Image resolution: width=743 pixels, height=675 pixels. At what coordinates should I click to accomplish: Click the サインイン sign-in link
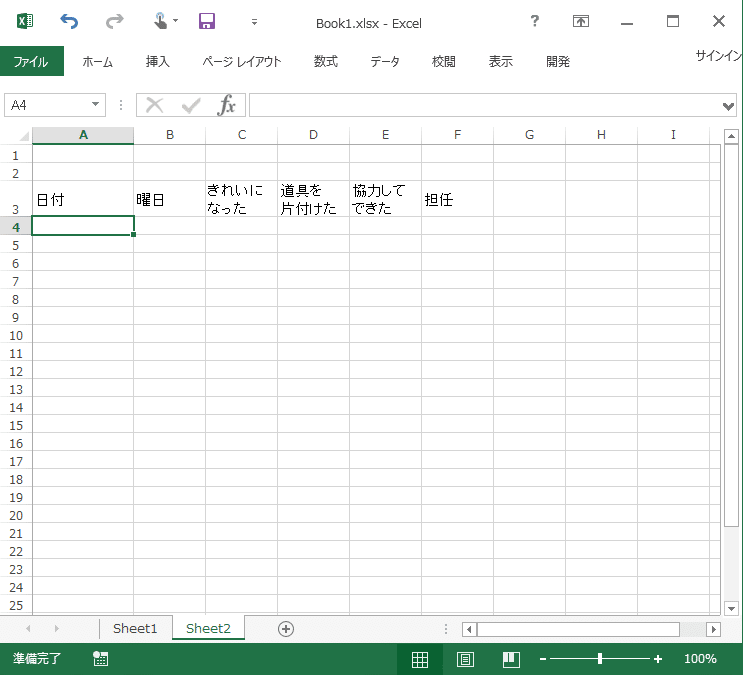[718, 56]
